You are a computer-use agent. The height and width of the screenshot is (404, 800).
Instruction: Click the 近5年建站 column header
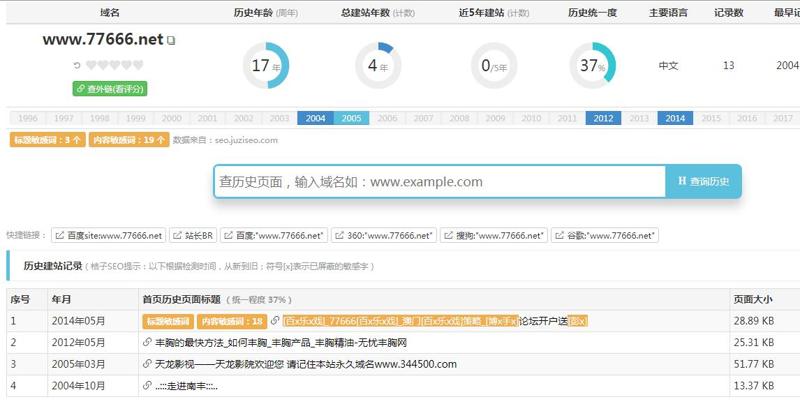coord(493,13)
